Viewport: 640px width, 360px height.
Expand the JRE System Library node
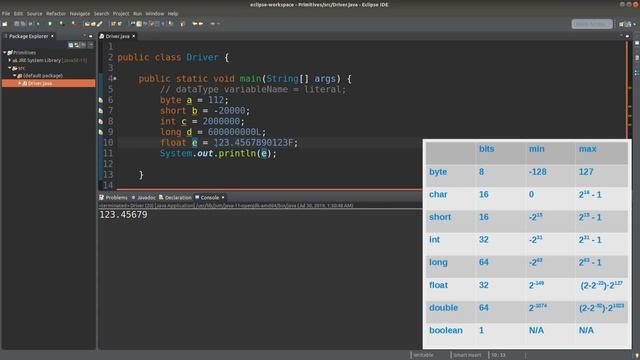click(x=9, y=60)
